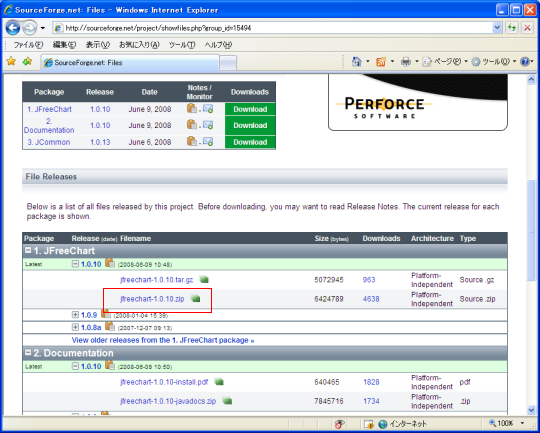Click Download button for JFreeChart row
The width and height of the screenshot is (540, 433).
coord(250,109)
